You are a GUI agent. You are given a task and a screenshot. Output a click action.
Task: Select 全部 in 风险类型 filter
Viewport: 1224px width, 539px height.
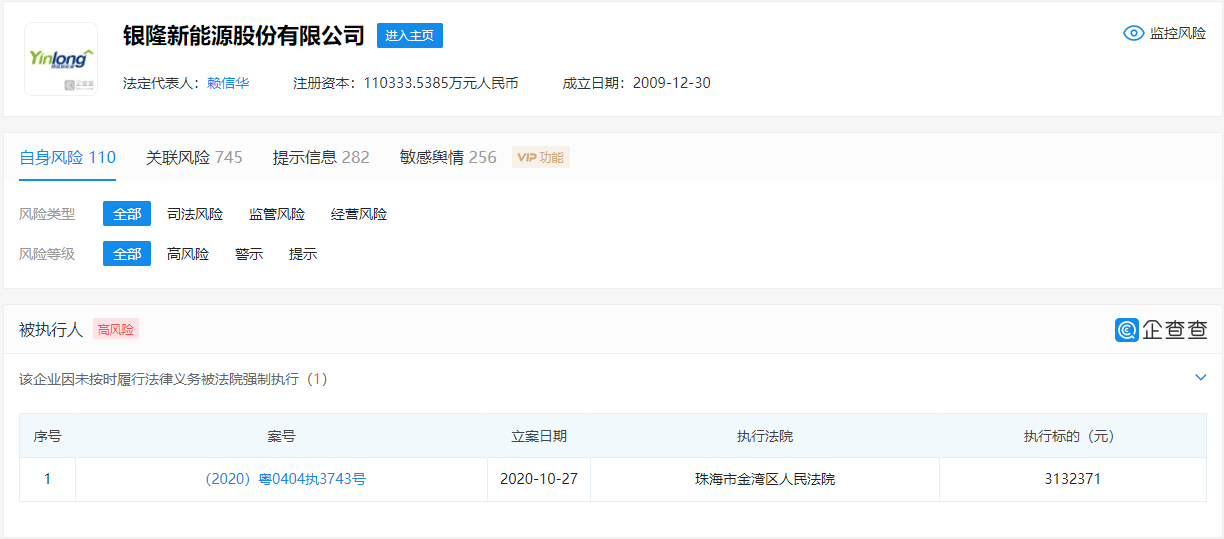coord(127,214)
